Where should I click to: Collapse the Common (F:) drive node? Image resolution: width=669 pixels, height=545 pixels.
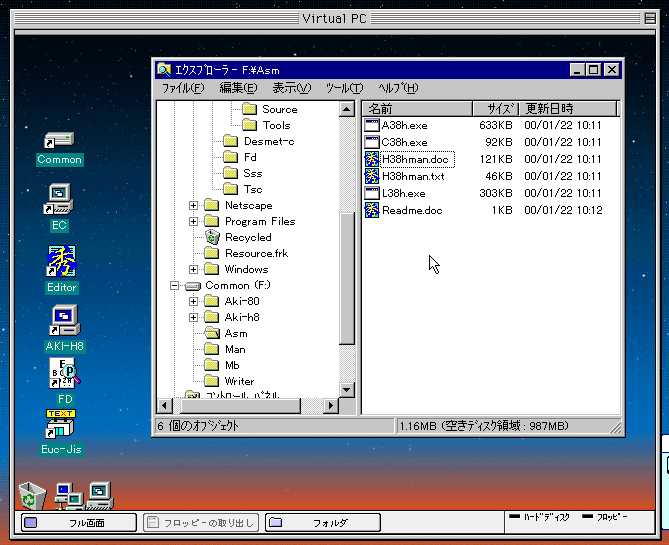(x=174, y=285)
